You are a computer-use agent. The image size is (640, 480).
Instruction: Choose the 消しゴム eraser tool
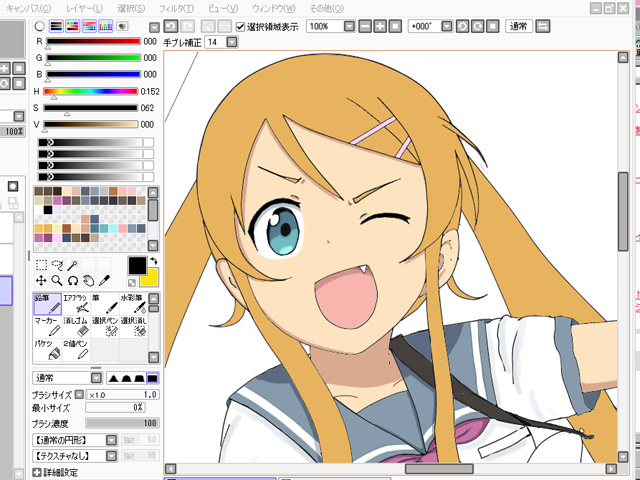click(x=76, y=328)
